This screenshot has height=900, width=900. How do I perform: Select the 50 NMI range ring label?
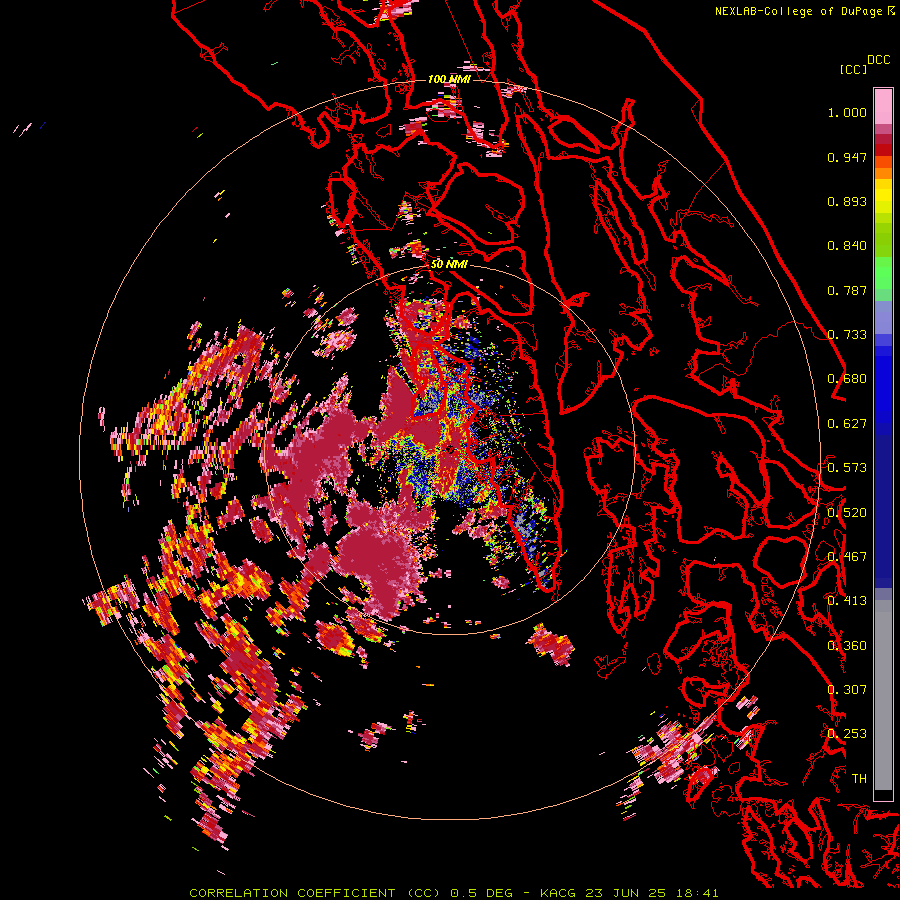(449, 264)
